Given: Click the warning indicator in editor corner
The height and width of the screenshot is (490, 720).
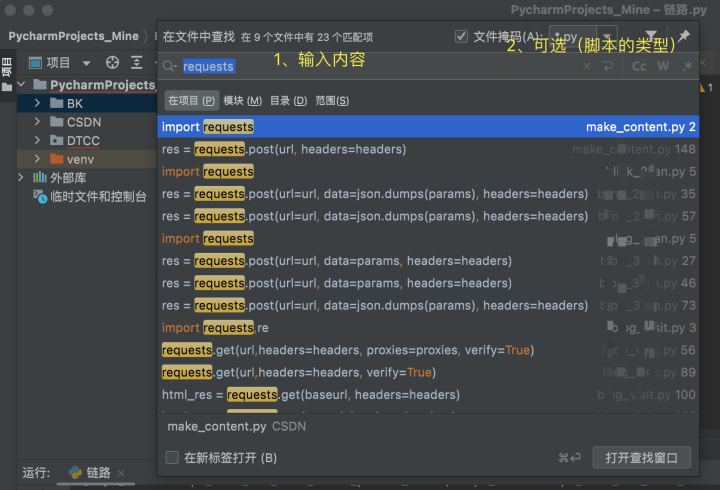Looking at the screenshot, I should click(x=706, y=87).
